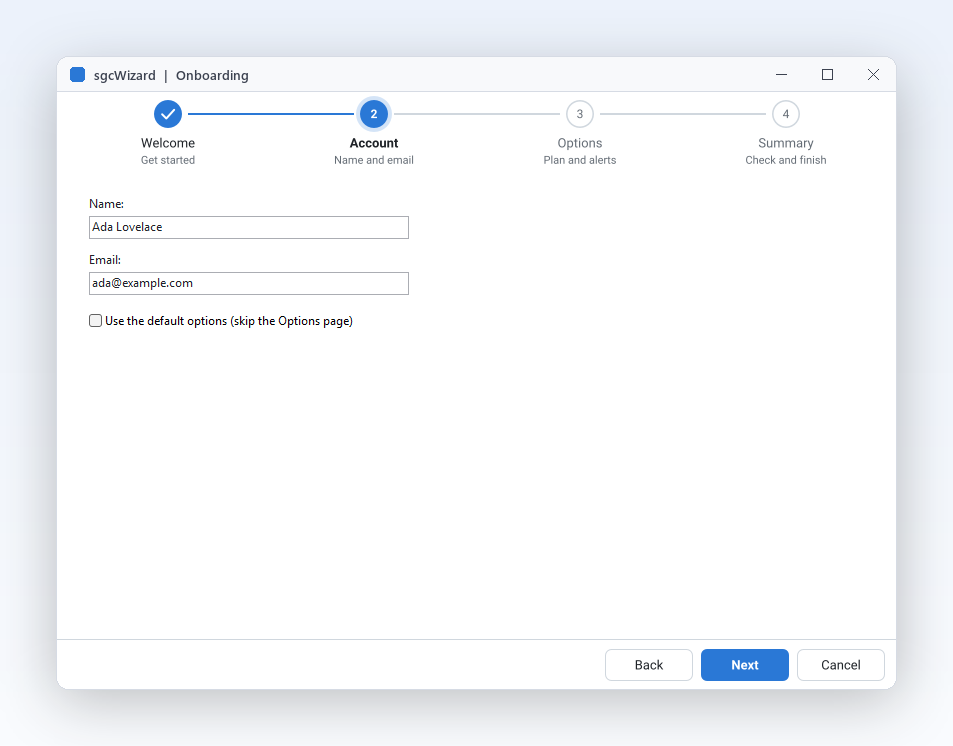Open the Welcome step label
This screenshot has width=953, height=746.
tap(168, 143)
